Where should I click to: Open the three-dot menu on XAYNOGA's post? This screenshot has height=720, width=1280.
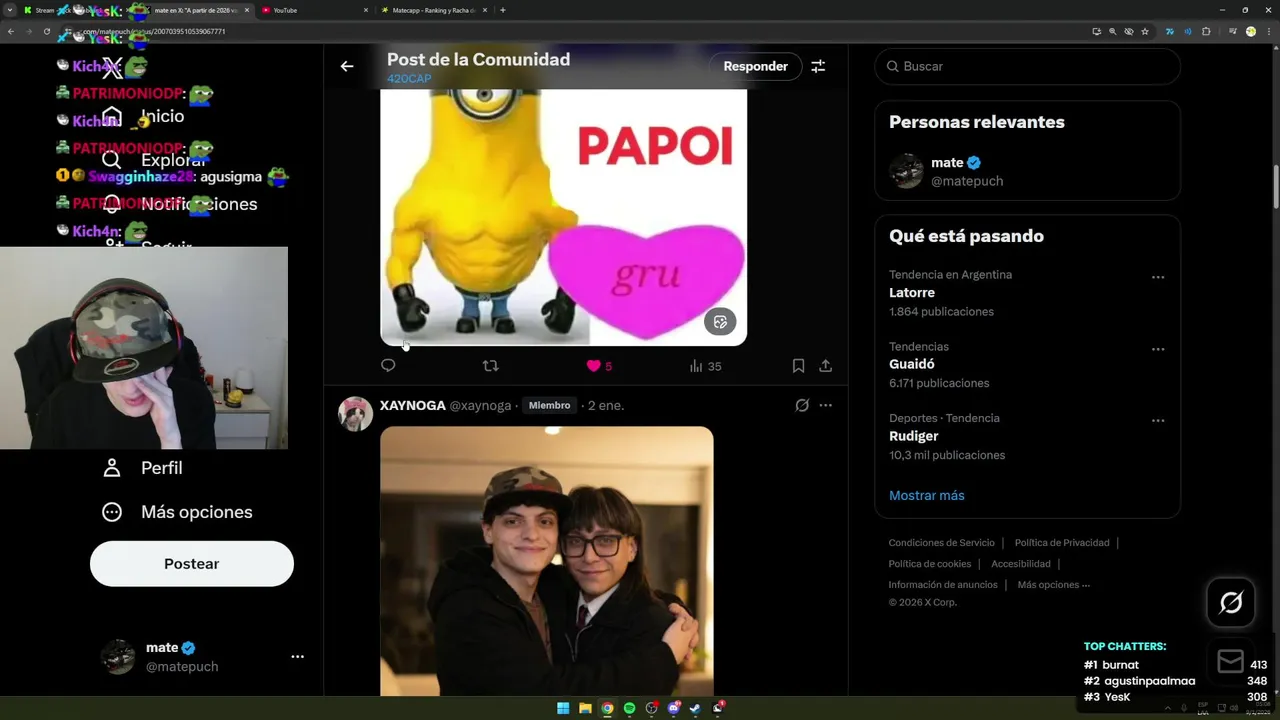coord(826,405)
